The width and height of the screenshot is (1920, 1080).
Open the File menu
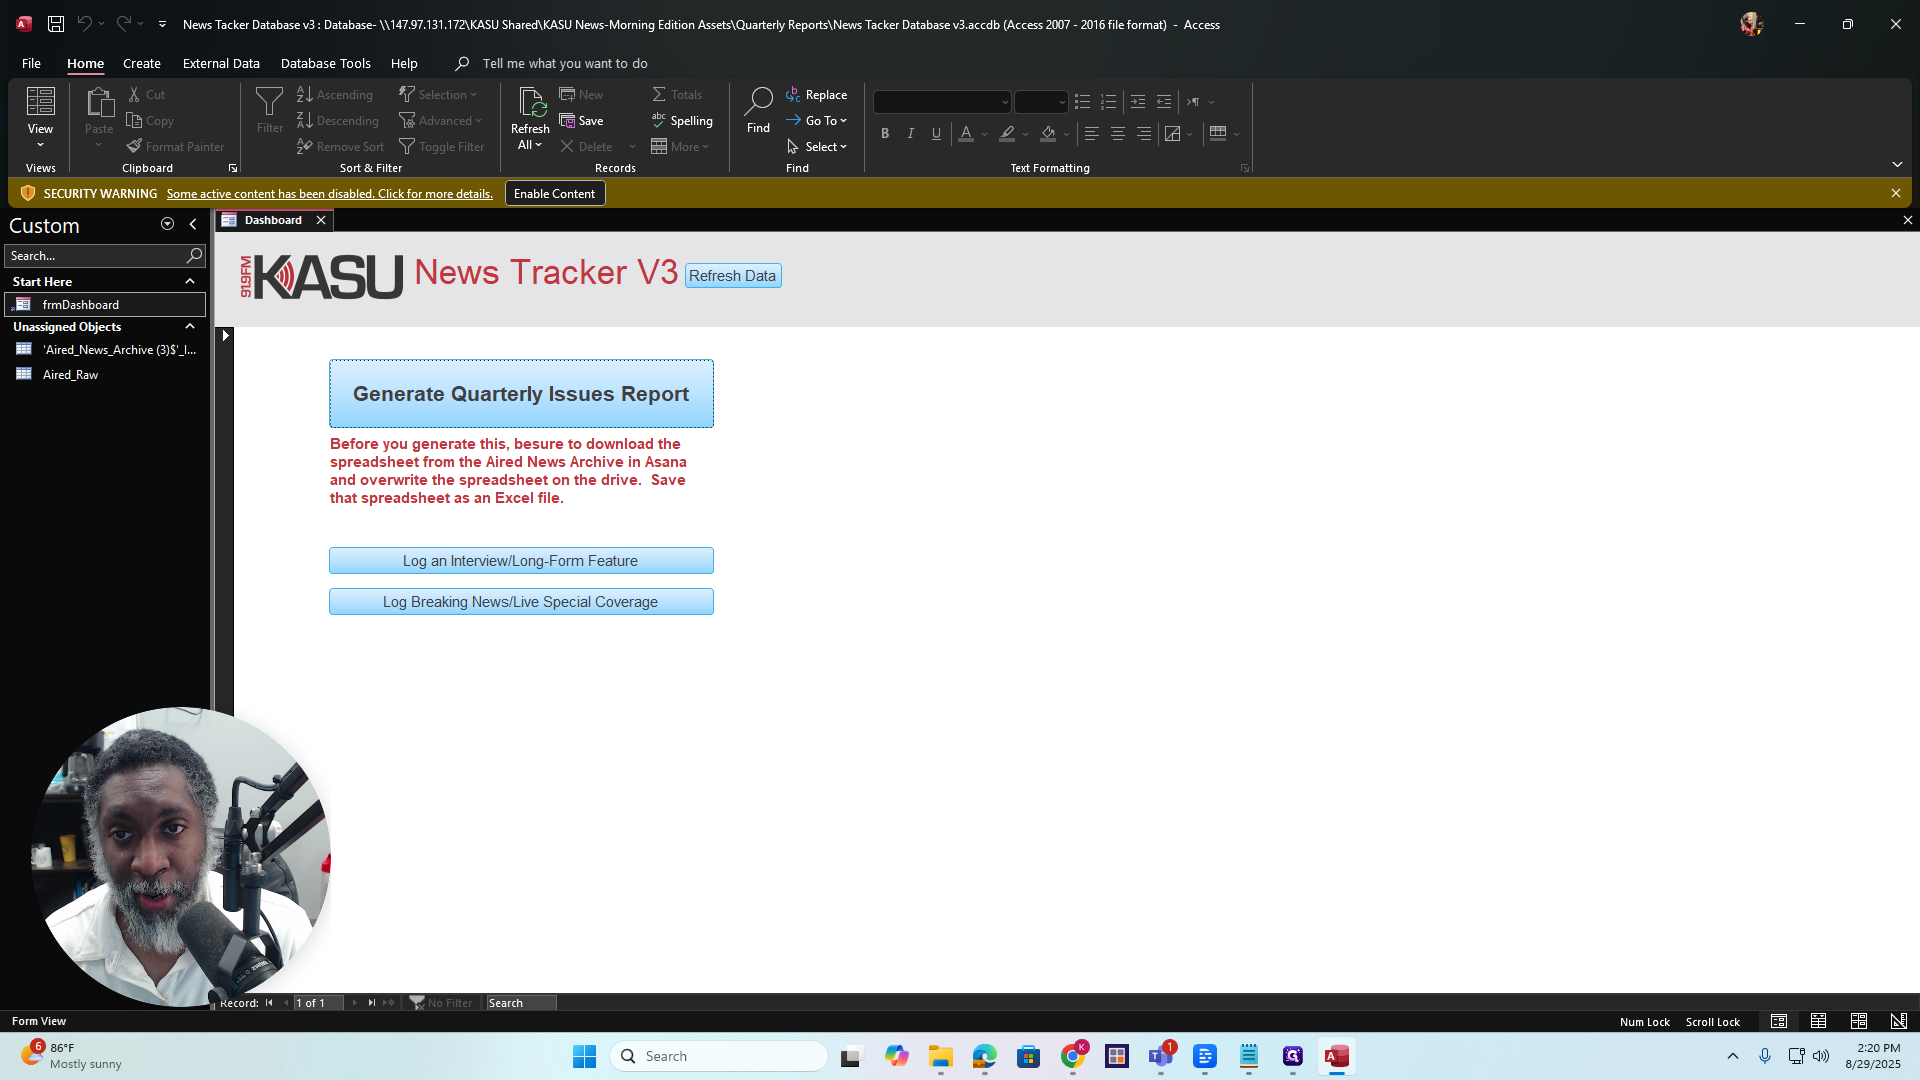click(x=31, y=63)
